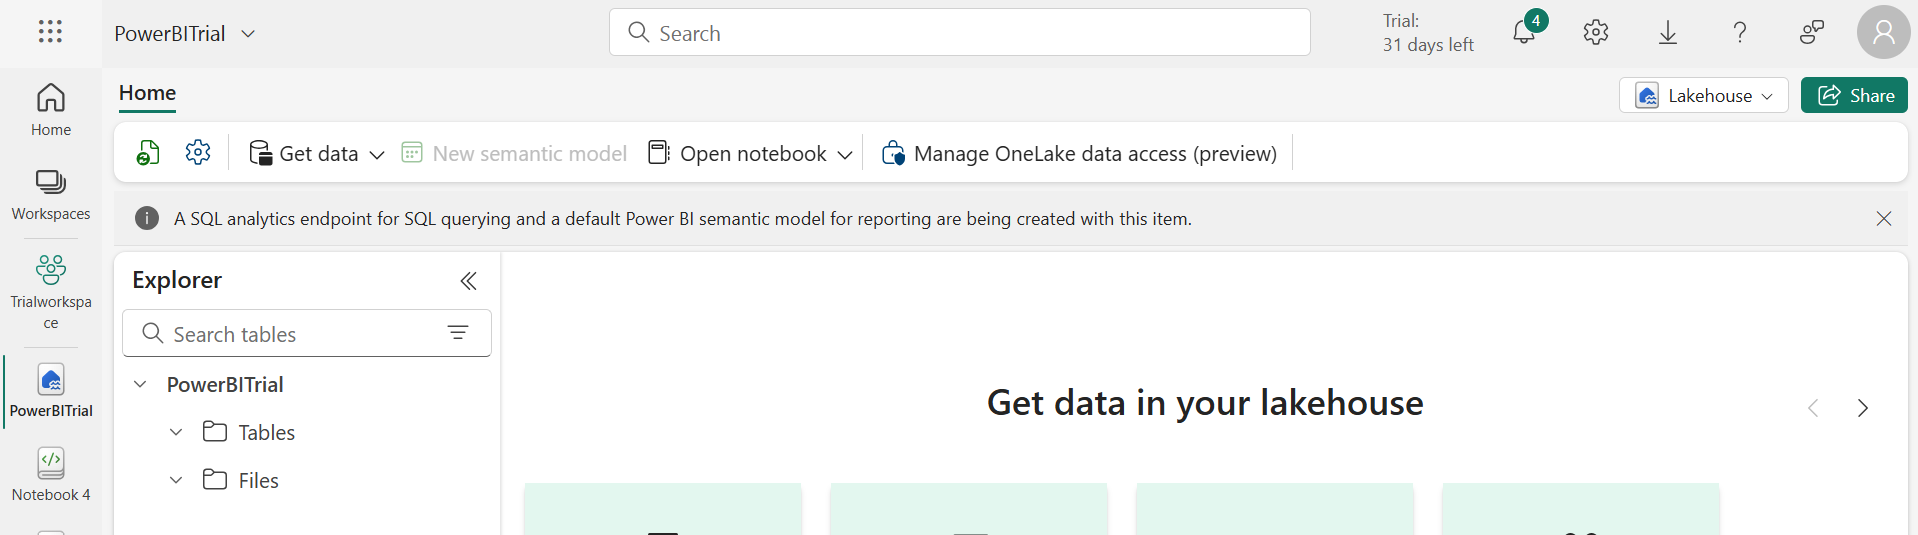Go to Workspaces in left navigation
Screen dimensions: 1918x535
pyautogui.click(x=51, y=194)
